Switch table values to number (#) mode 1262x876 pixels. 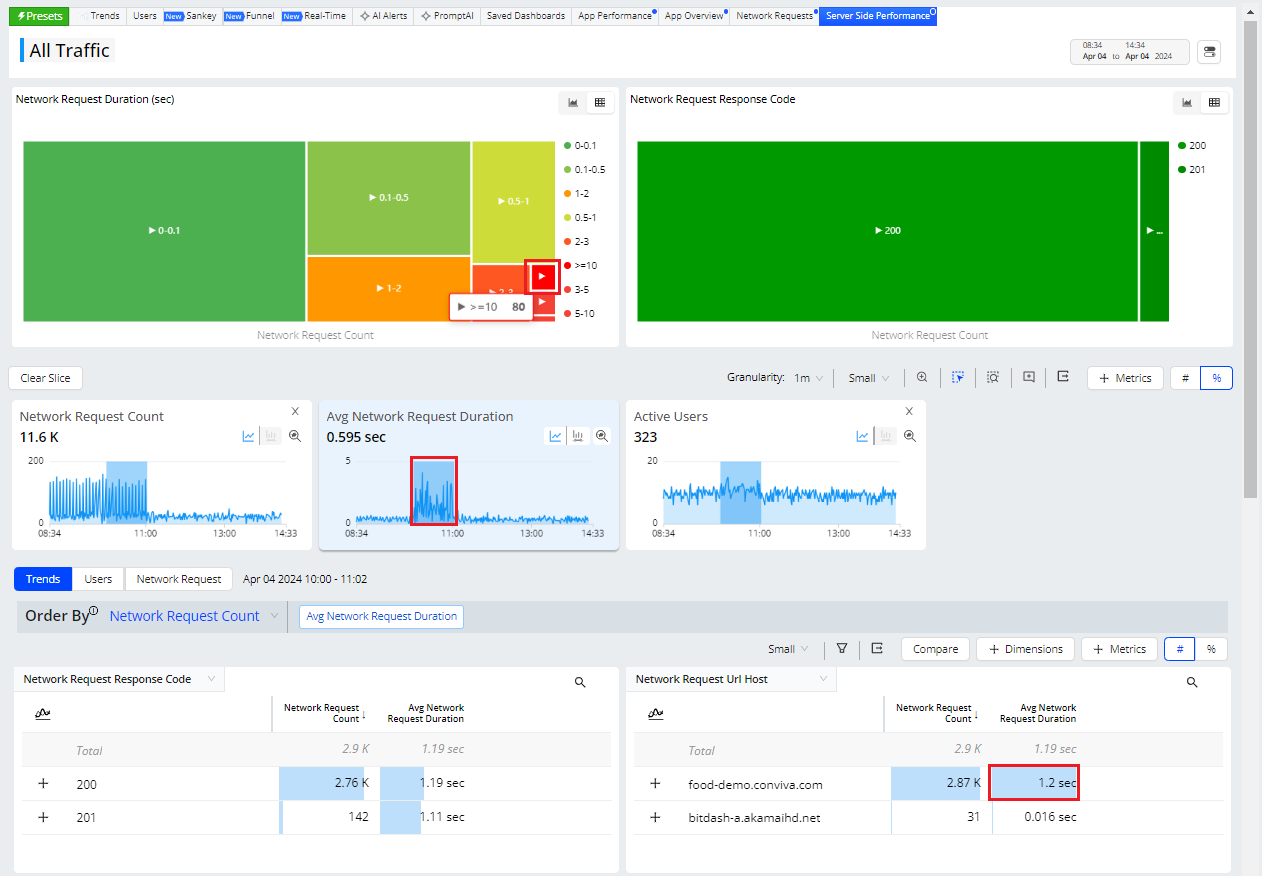pyautogui.click(x=1179, y=649)
